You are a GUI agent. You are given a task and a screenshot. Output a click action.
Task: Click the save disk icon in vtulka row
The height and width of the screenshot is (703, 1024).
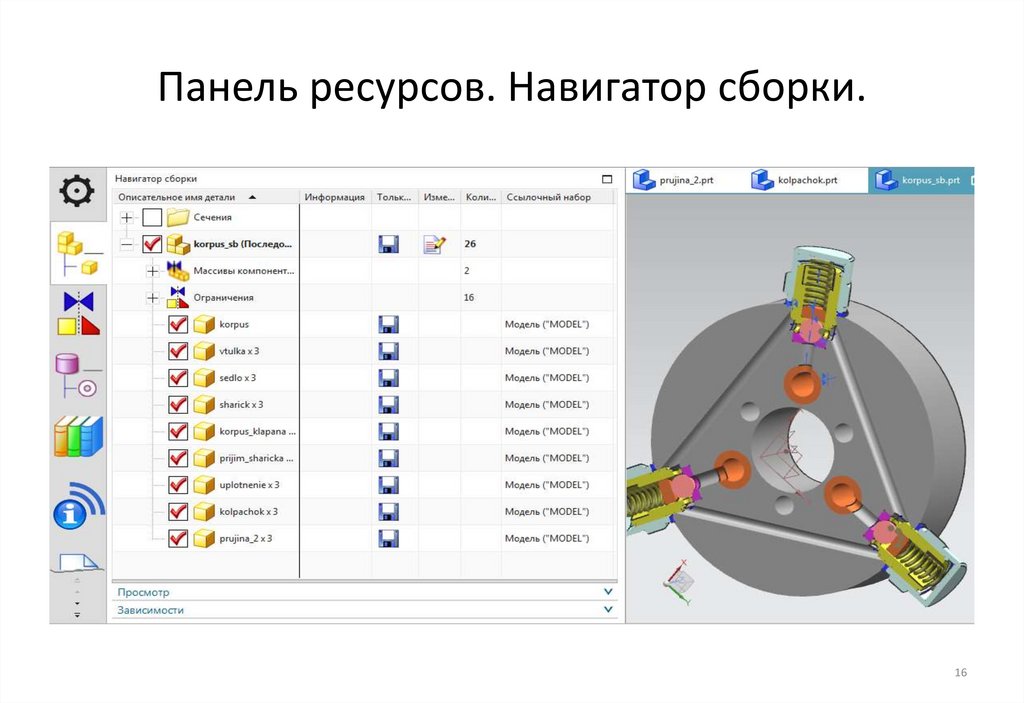click(x=389, y=352)
